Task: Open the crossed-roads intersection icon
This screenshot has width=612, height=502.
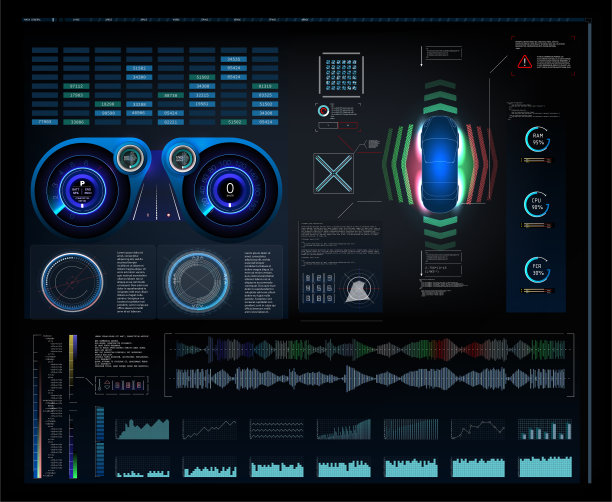Action: (x=333, y=173)
